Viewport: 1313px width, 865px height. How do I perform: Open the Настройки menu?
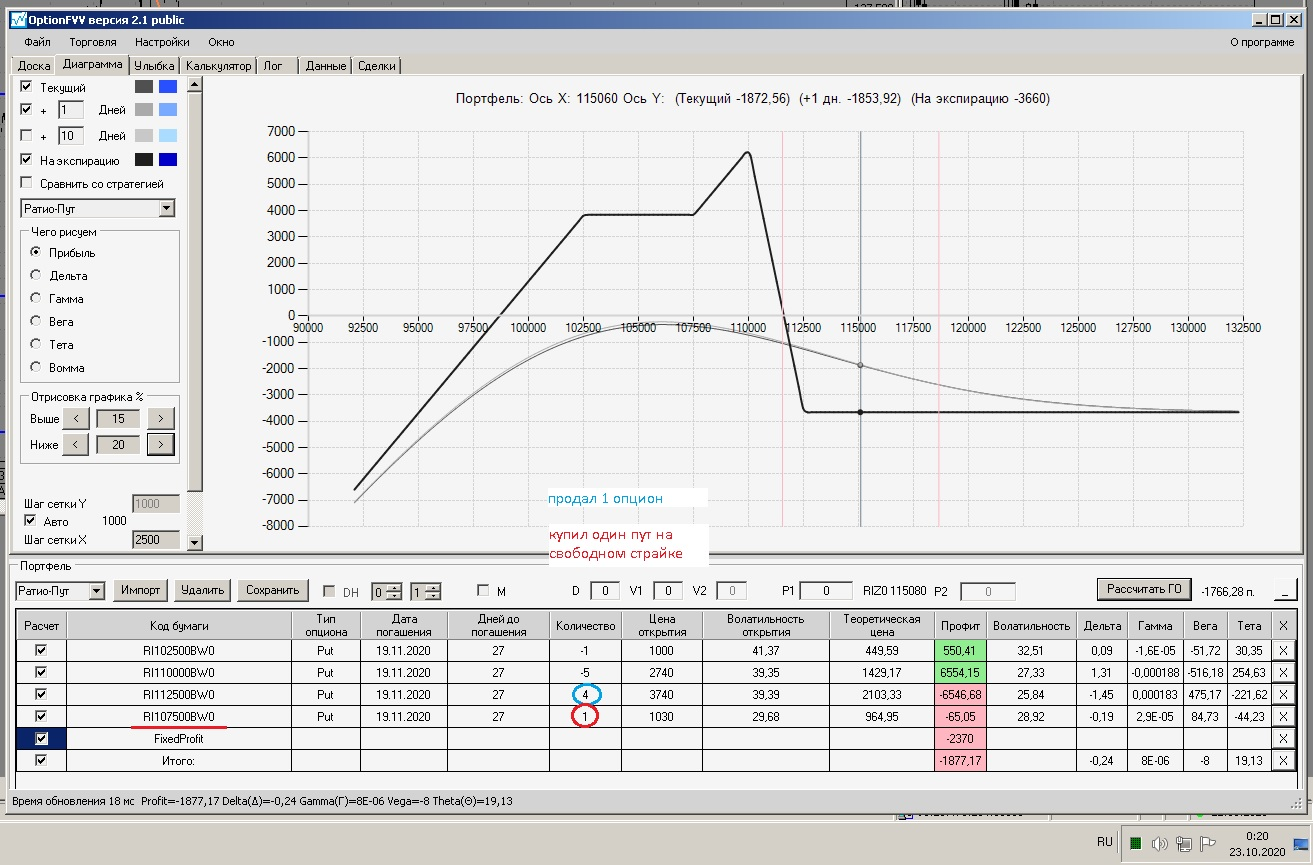click(162, 42)
